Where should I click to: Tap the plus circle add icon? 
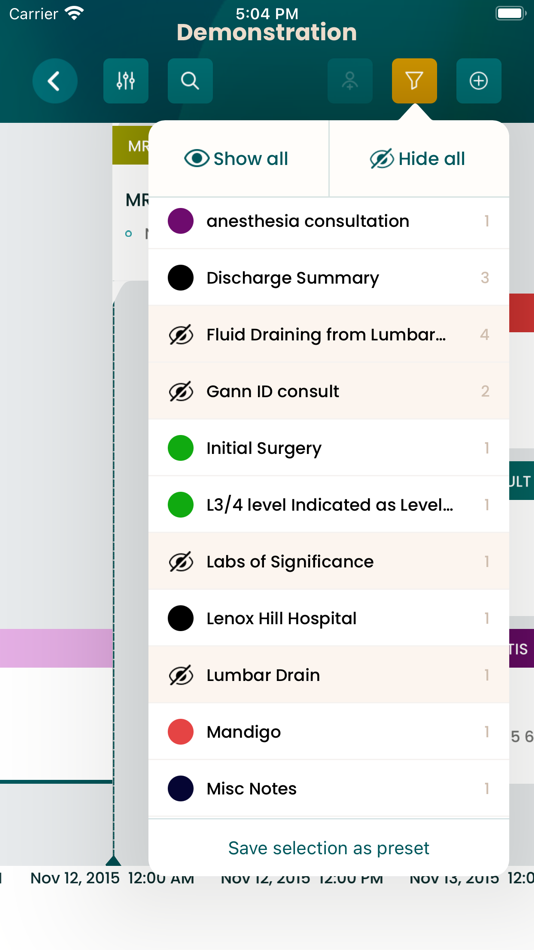click(479, 81)
